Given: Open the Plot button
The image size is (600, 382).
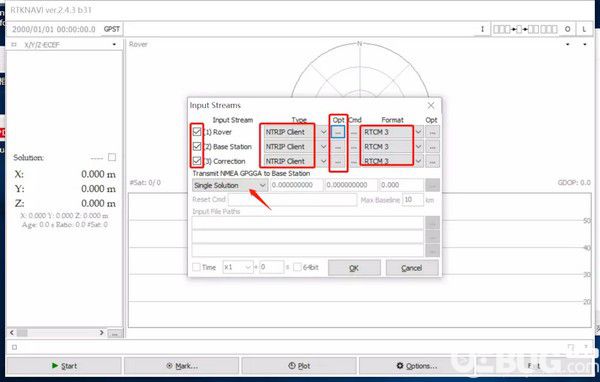Looking at the screenshot, I should (299, 366).
